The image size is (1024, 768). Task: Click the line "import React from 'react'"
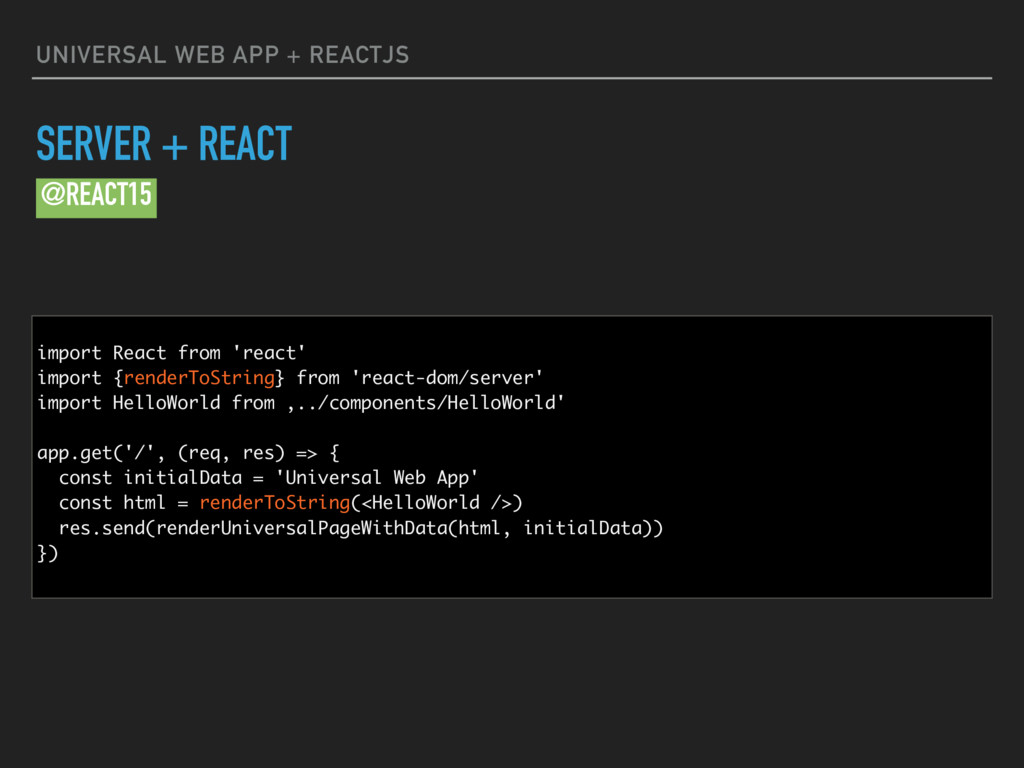(171, 353)
